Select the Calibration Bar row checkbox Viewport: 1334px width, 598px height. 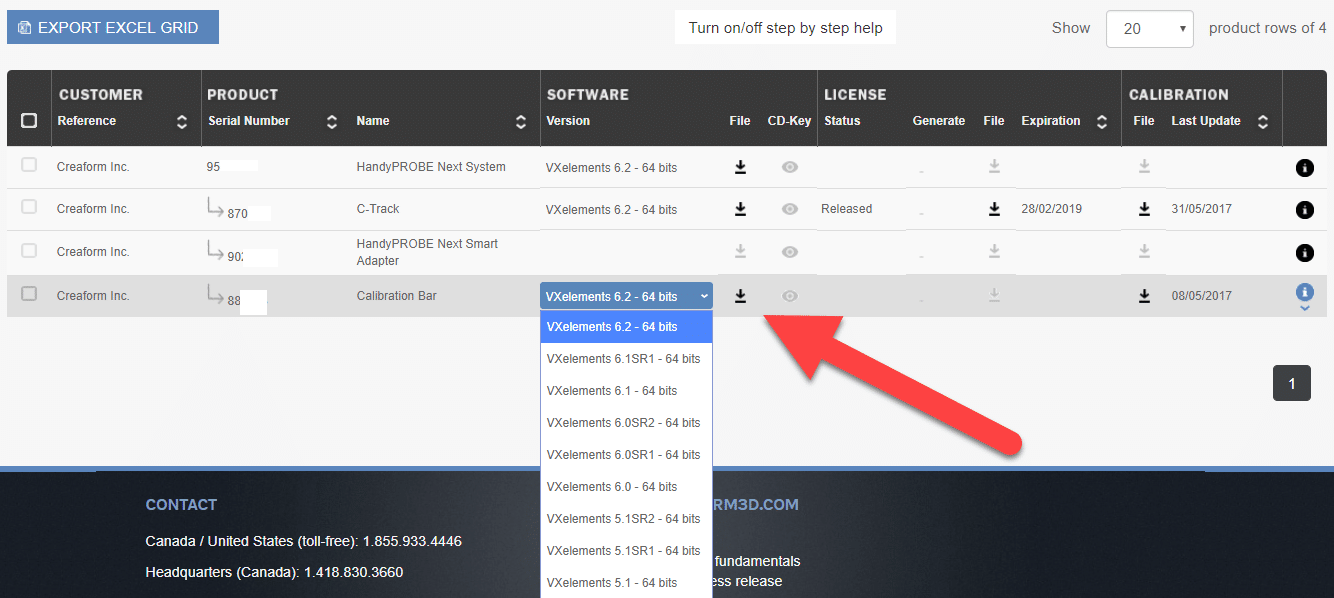(x=29, y=294)
